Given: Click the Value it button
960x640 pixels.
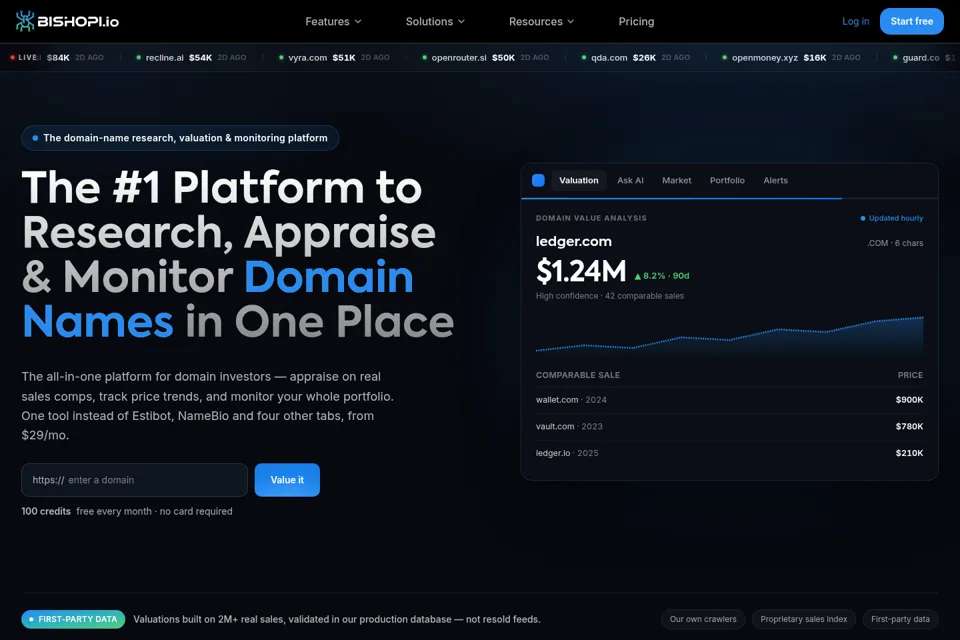Looking at the screenshot, I should tap(287, 480).
